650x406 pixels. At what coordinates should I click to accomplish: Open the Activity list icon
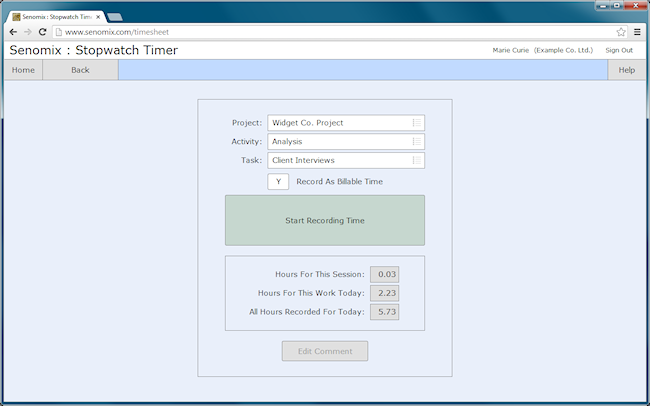pos(417,141)
